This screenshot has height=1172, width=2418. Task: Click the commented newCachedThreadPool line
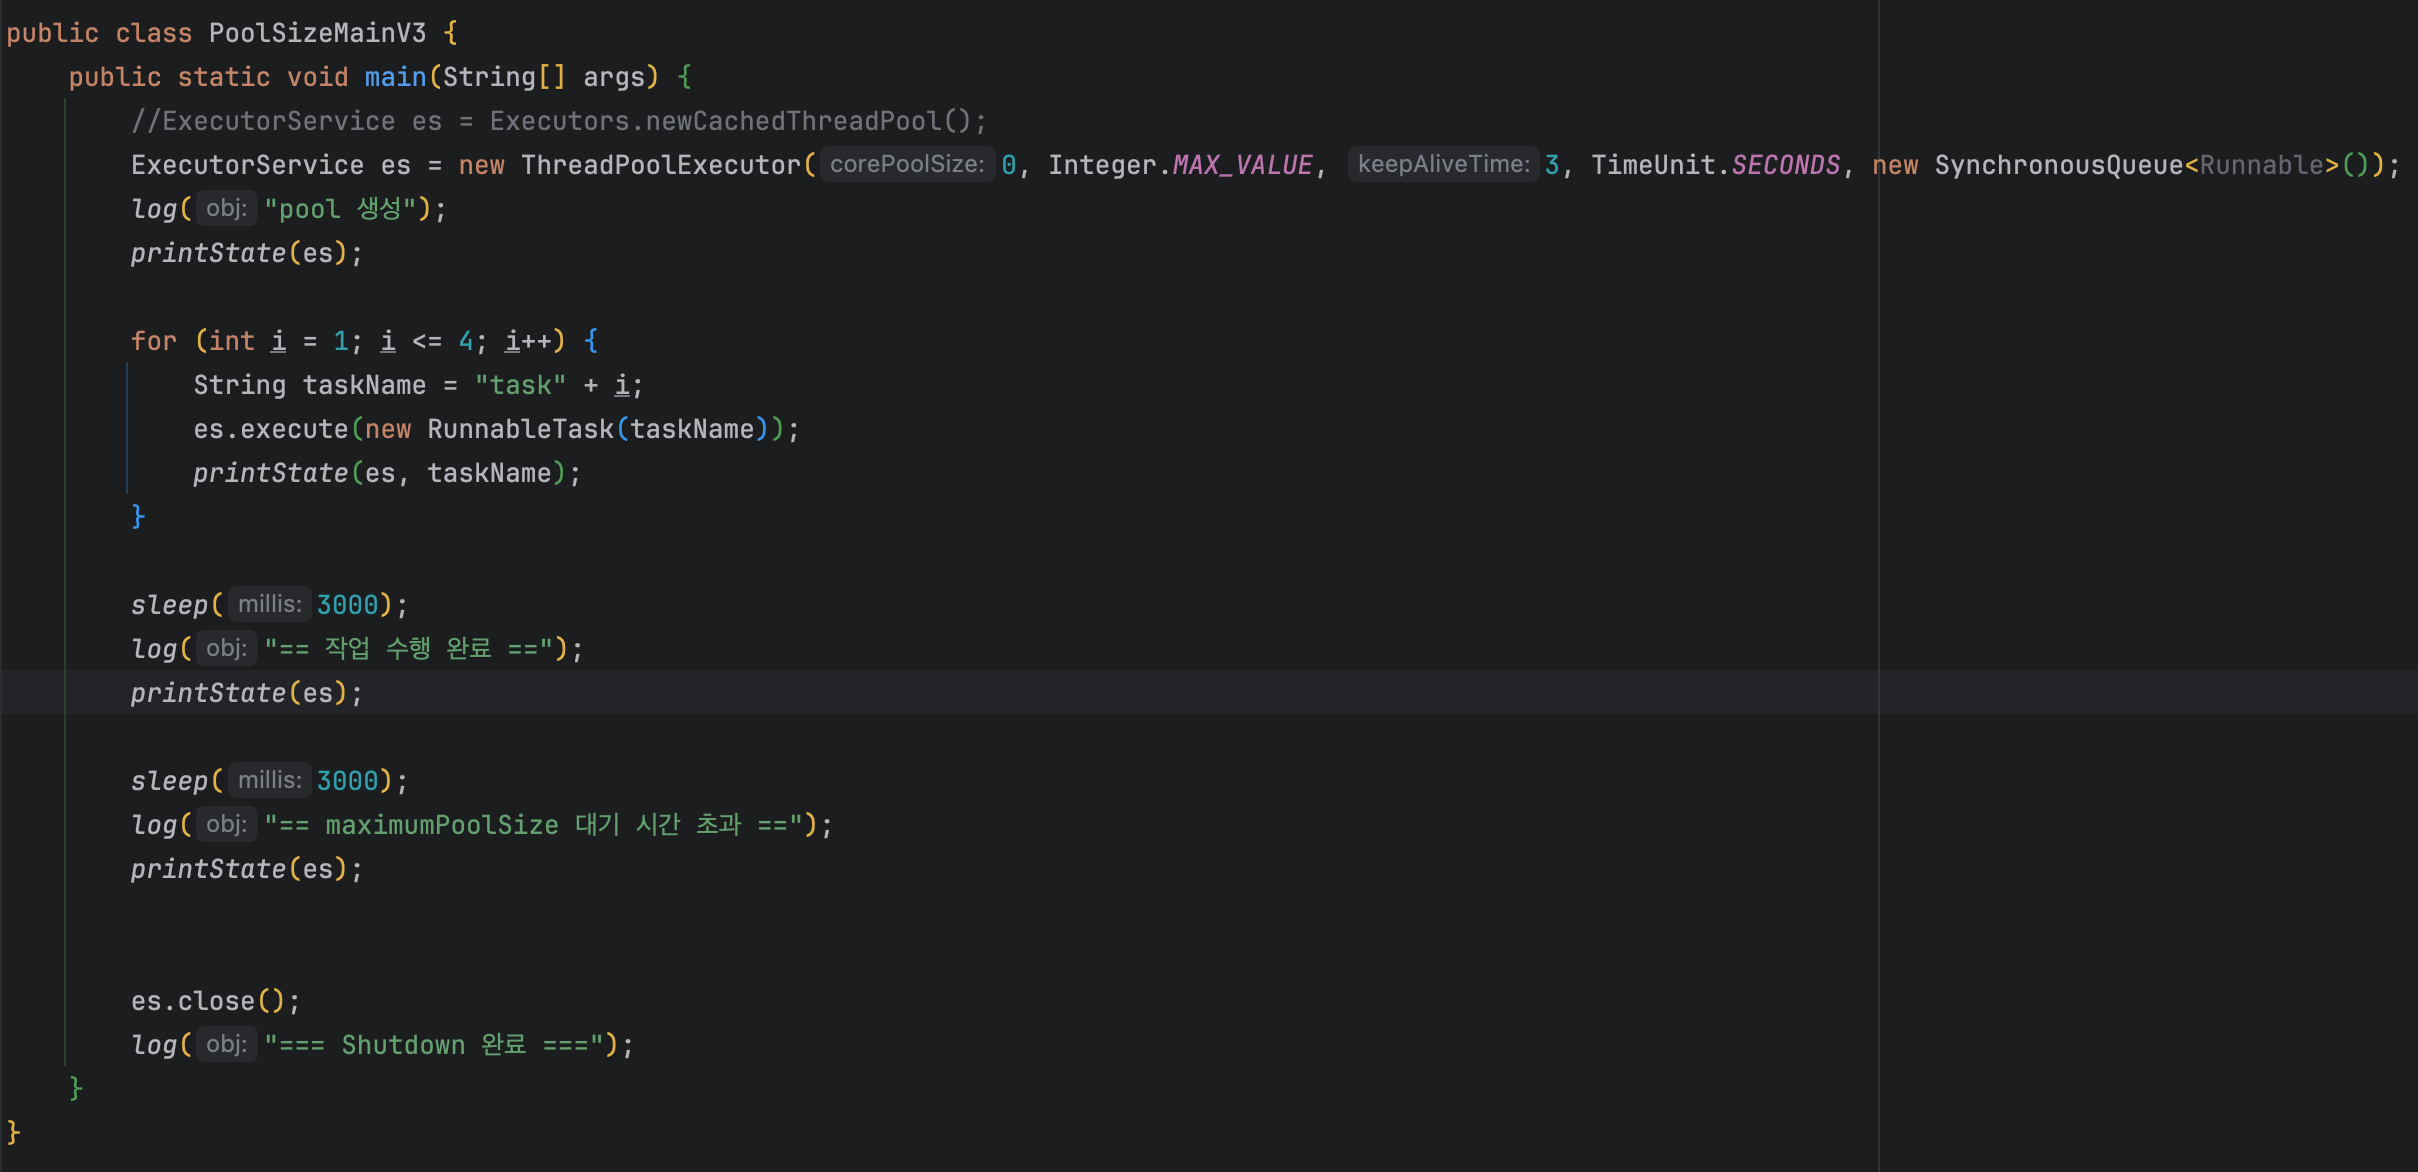(x=558, y=121)
